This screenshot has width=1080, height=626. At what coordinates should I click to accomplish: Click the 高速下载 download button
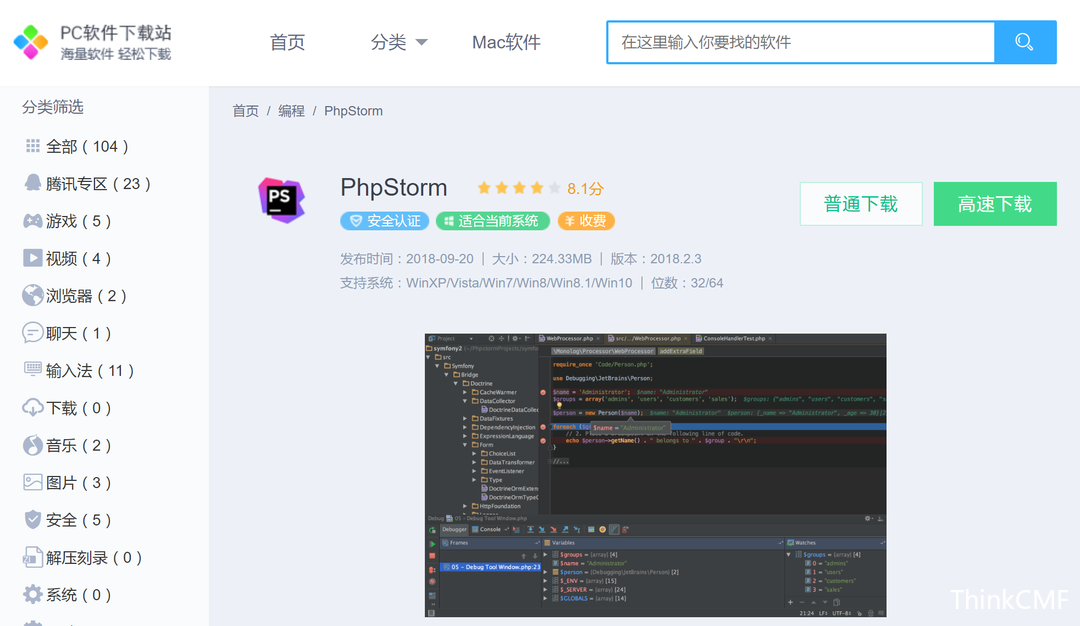995,203
